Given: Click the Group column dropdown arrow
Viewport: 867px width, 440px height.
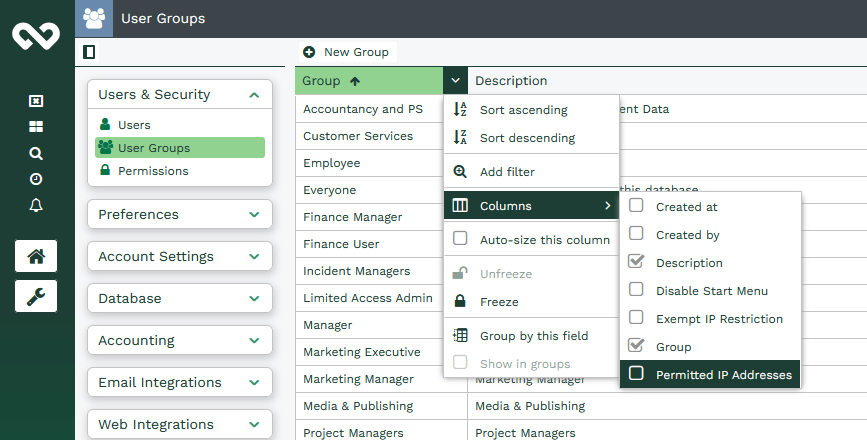Looking at the screenshot, I should click(455, 80).
